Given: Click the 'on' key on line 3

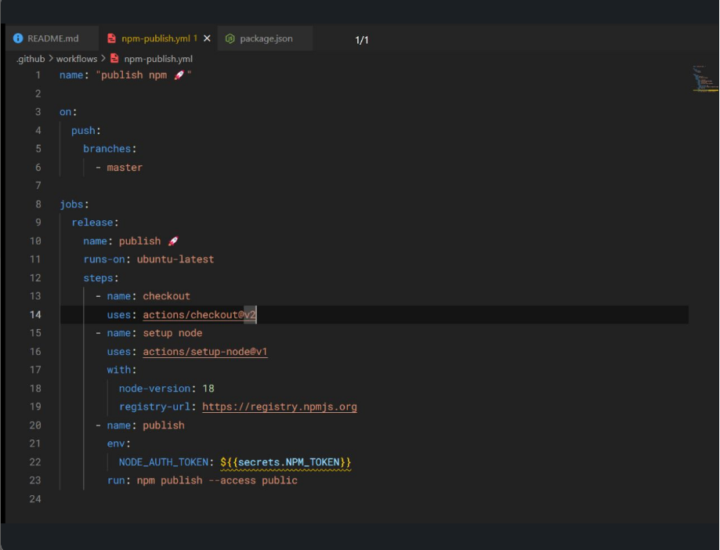Looking at the screenshot, I should click(65, 112).
